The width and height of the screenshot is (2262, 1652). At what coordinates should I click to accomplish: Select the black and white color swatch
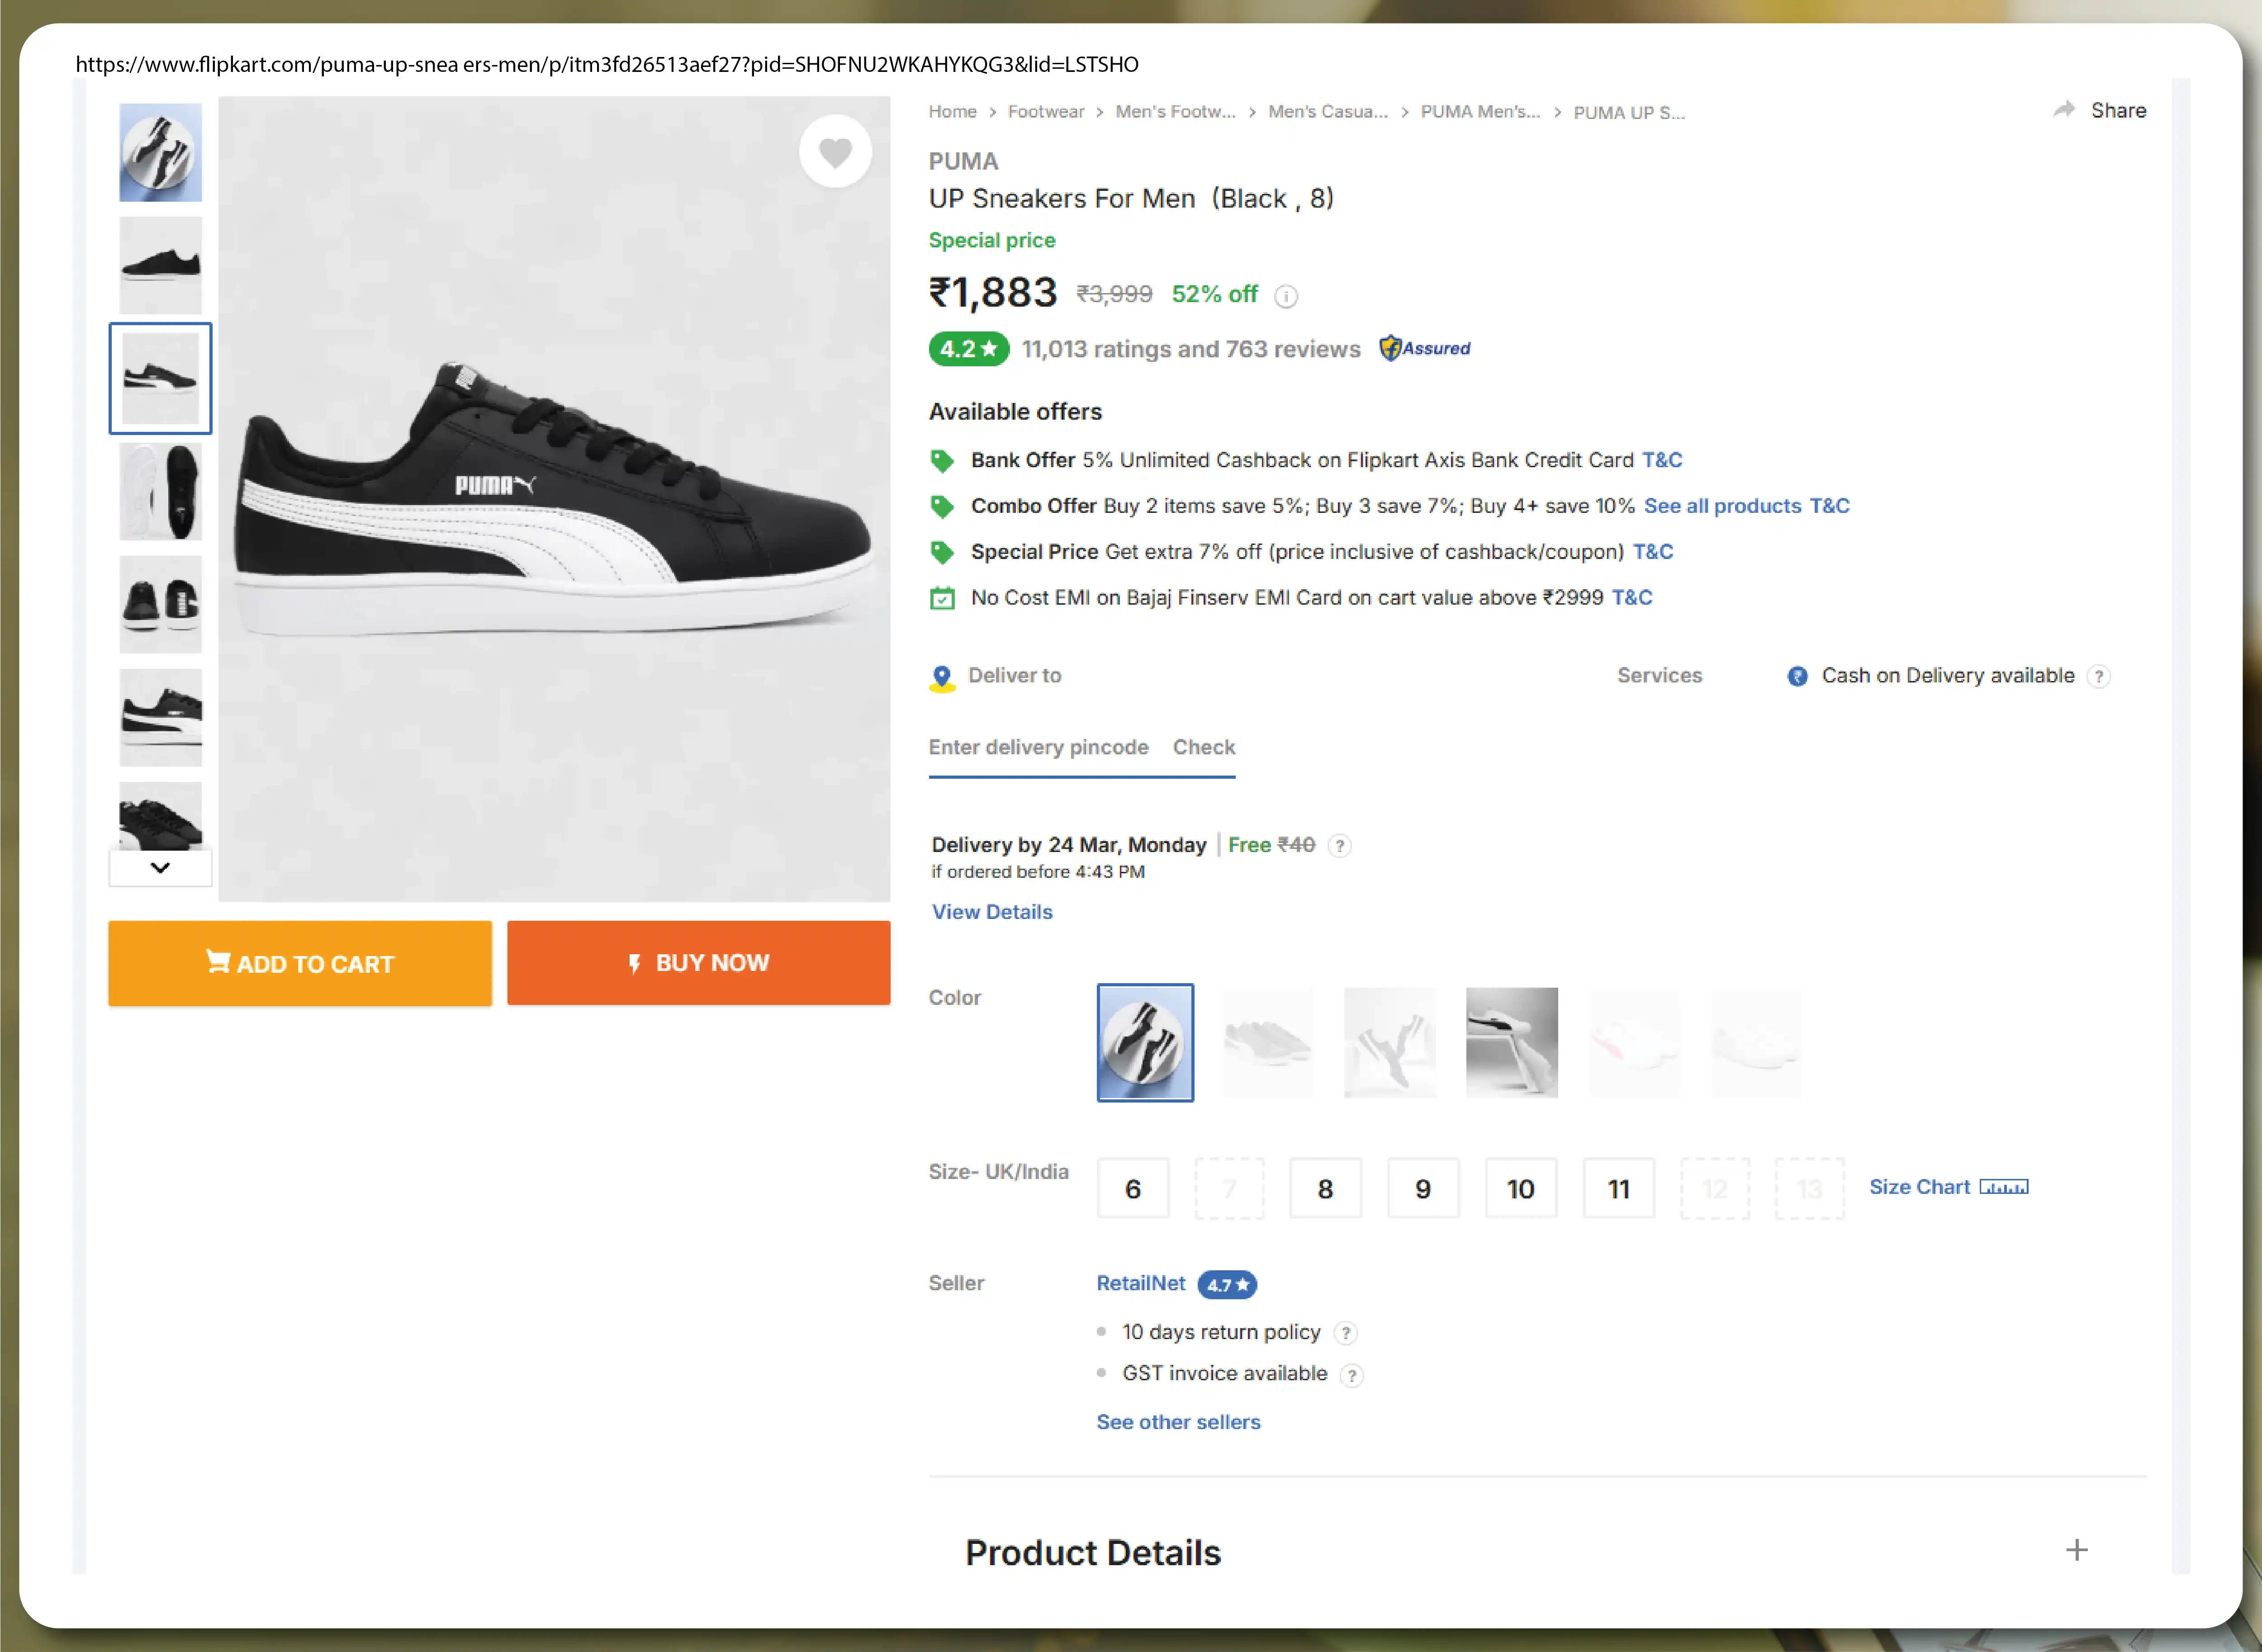click(x=1145, y=1043)
